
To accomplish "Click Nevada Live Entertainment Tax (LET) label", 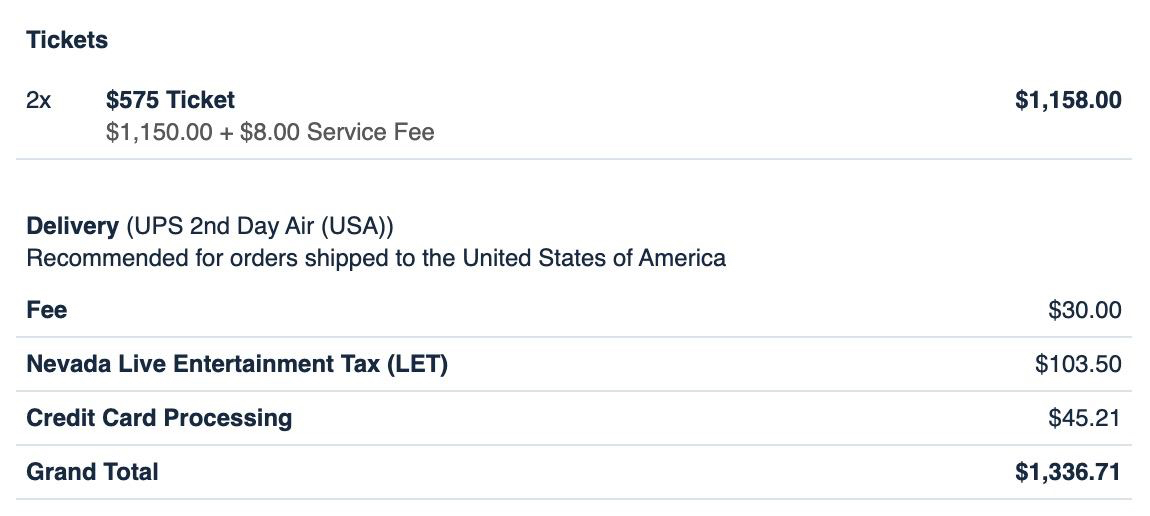I will pyautogui.click(x=237, y=364).
